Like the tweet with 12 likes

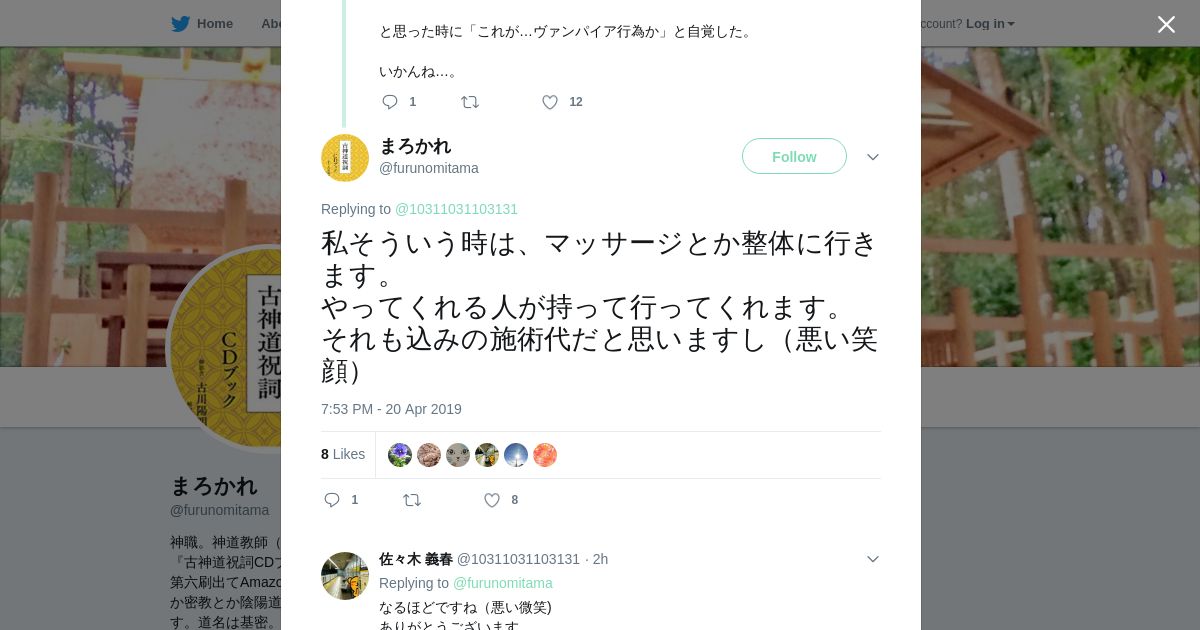pyautogui.click(x=550, y=102)
